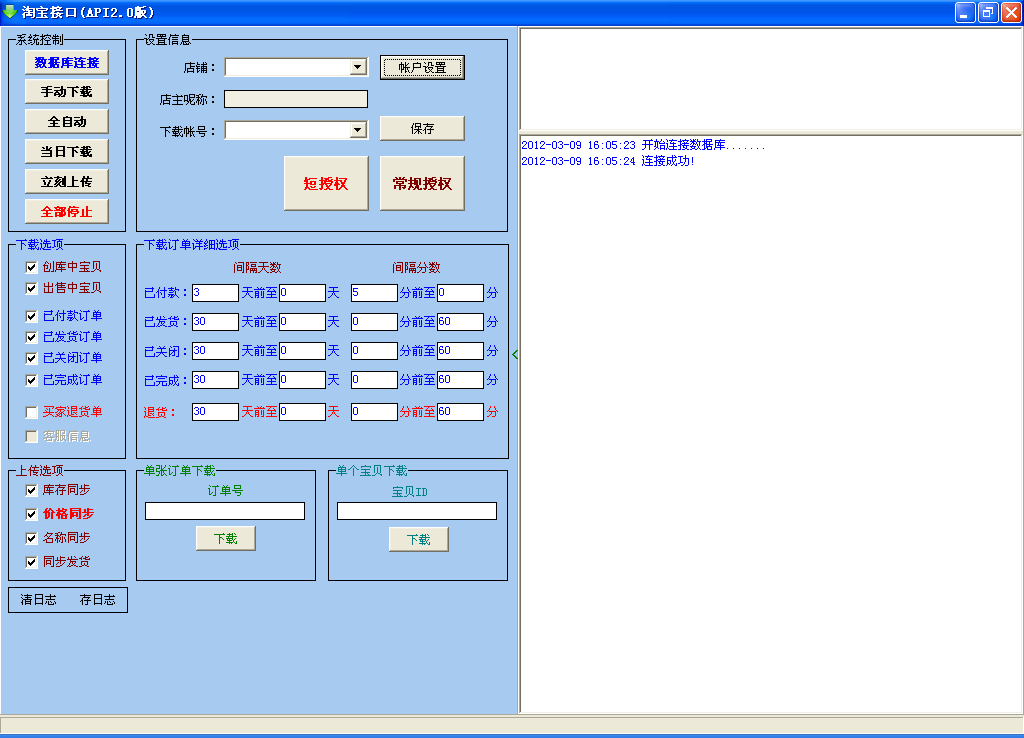1024x738 pixels.
Task: Uncheck the 已付款订单 checkbox
Action: tap(31, 316)
